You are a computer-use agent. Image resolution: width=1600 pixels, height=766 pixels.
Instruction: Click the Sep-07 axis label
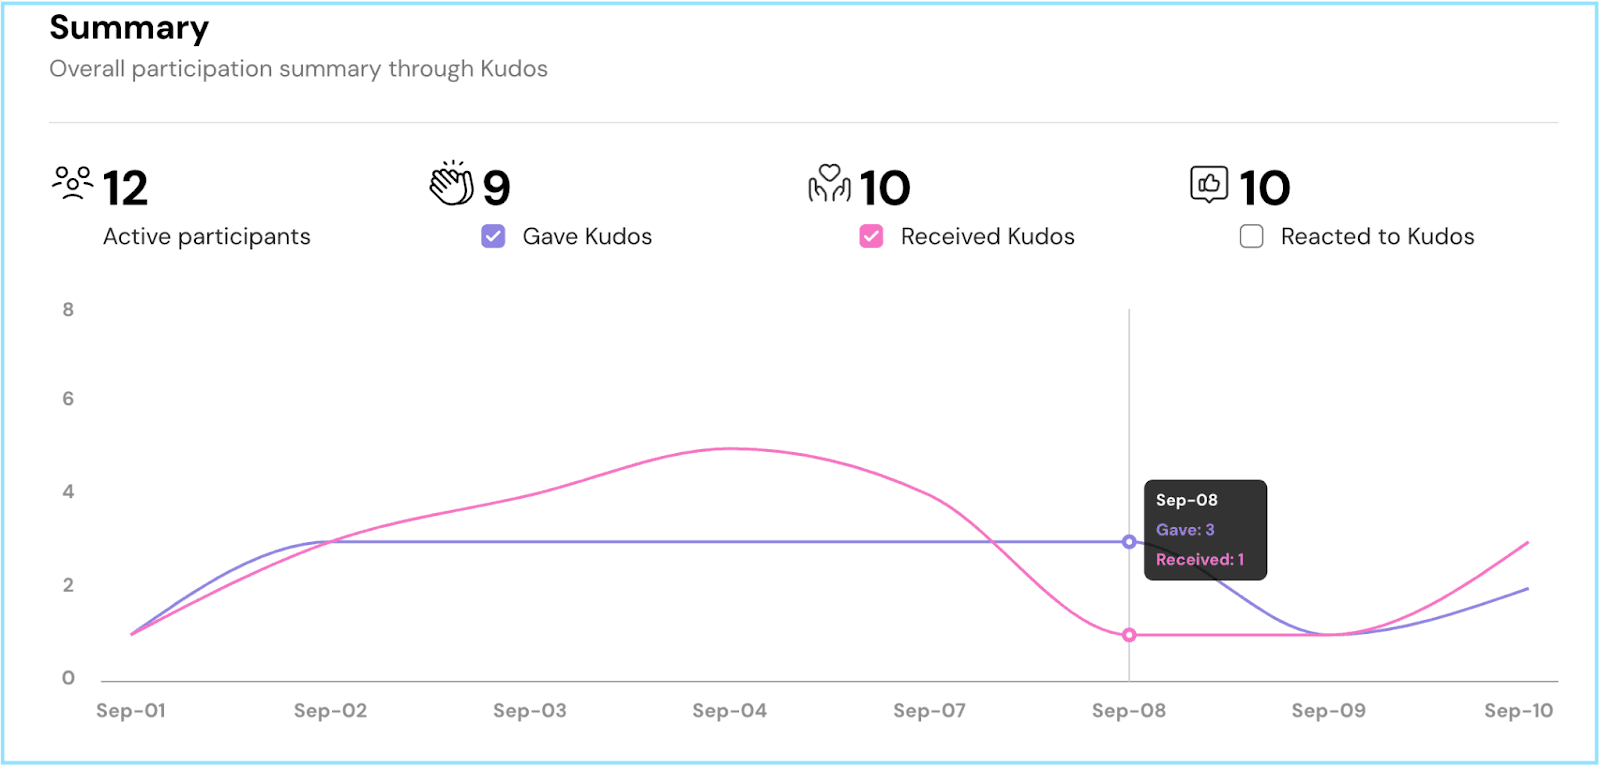coord(929,711)
